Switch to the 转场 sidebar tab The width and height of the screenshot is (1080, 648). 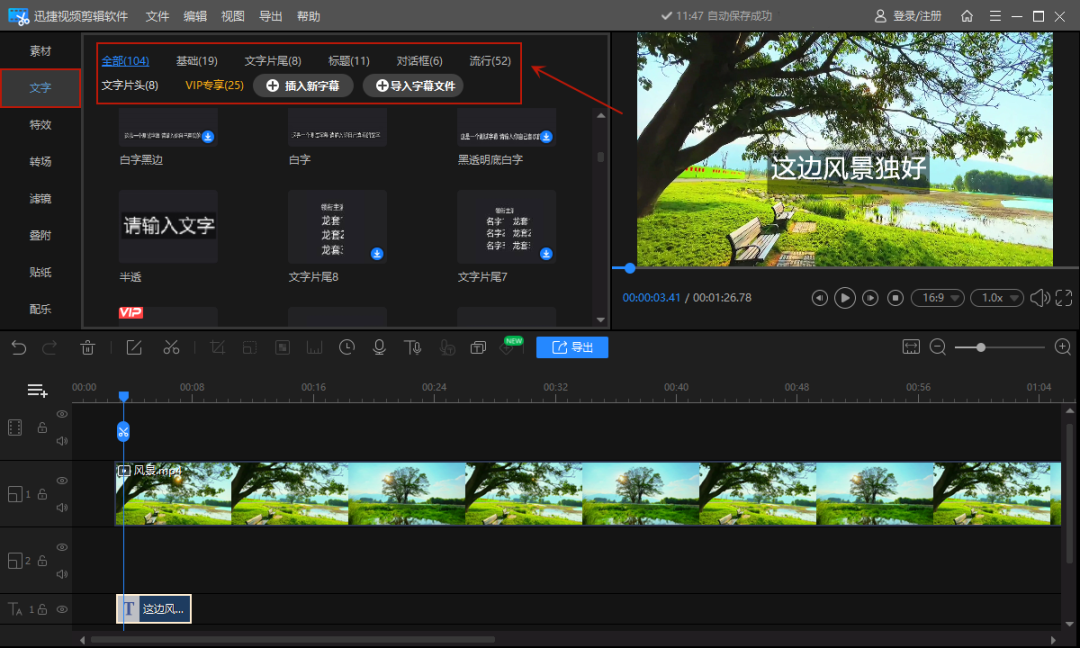click(40, 162)
